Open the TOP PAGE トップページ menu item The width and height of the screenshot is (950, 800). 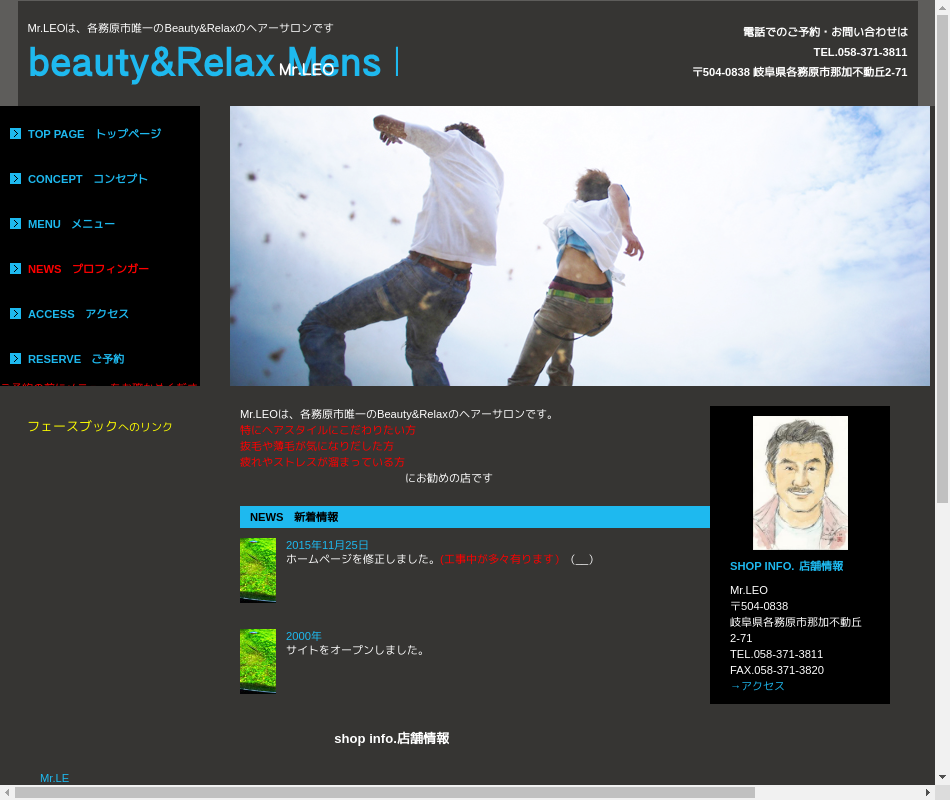tap(94, 134)
